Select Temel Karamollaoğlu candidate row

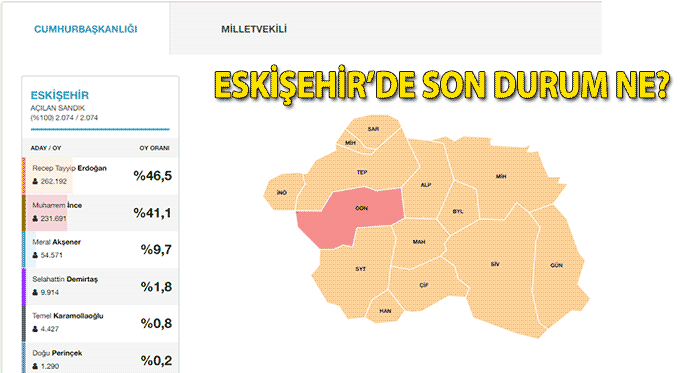tap(100, 323)
